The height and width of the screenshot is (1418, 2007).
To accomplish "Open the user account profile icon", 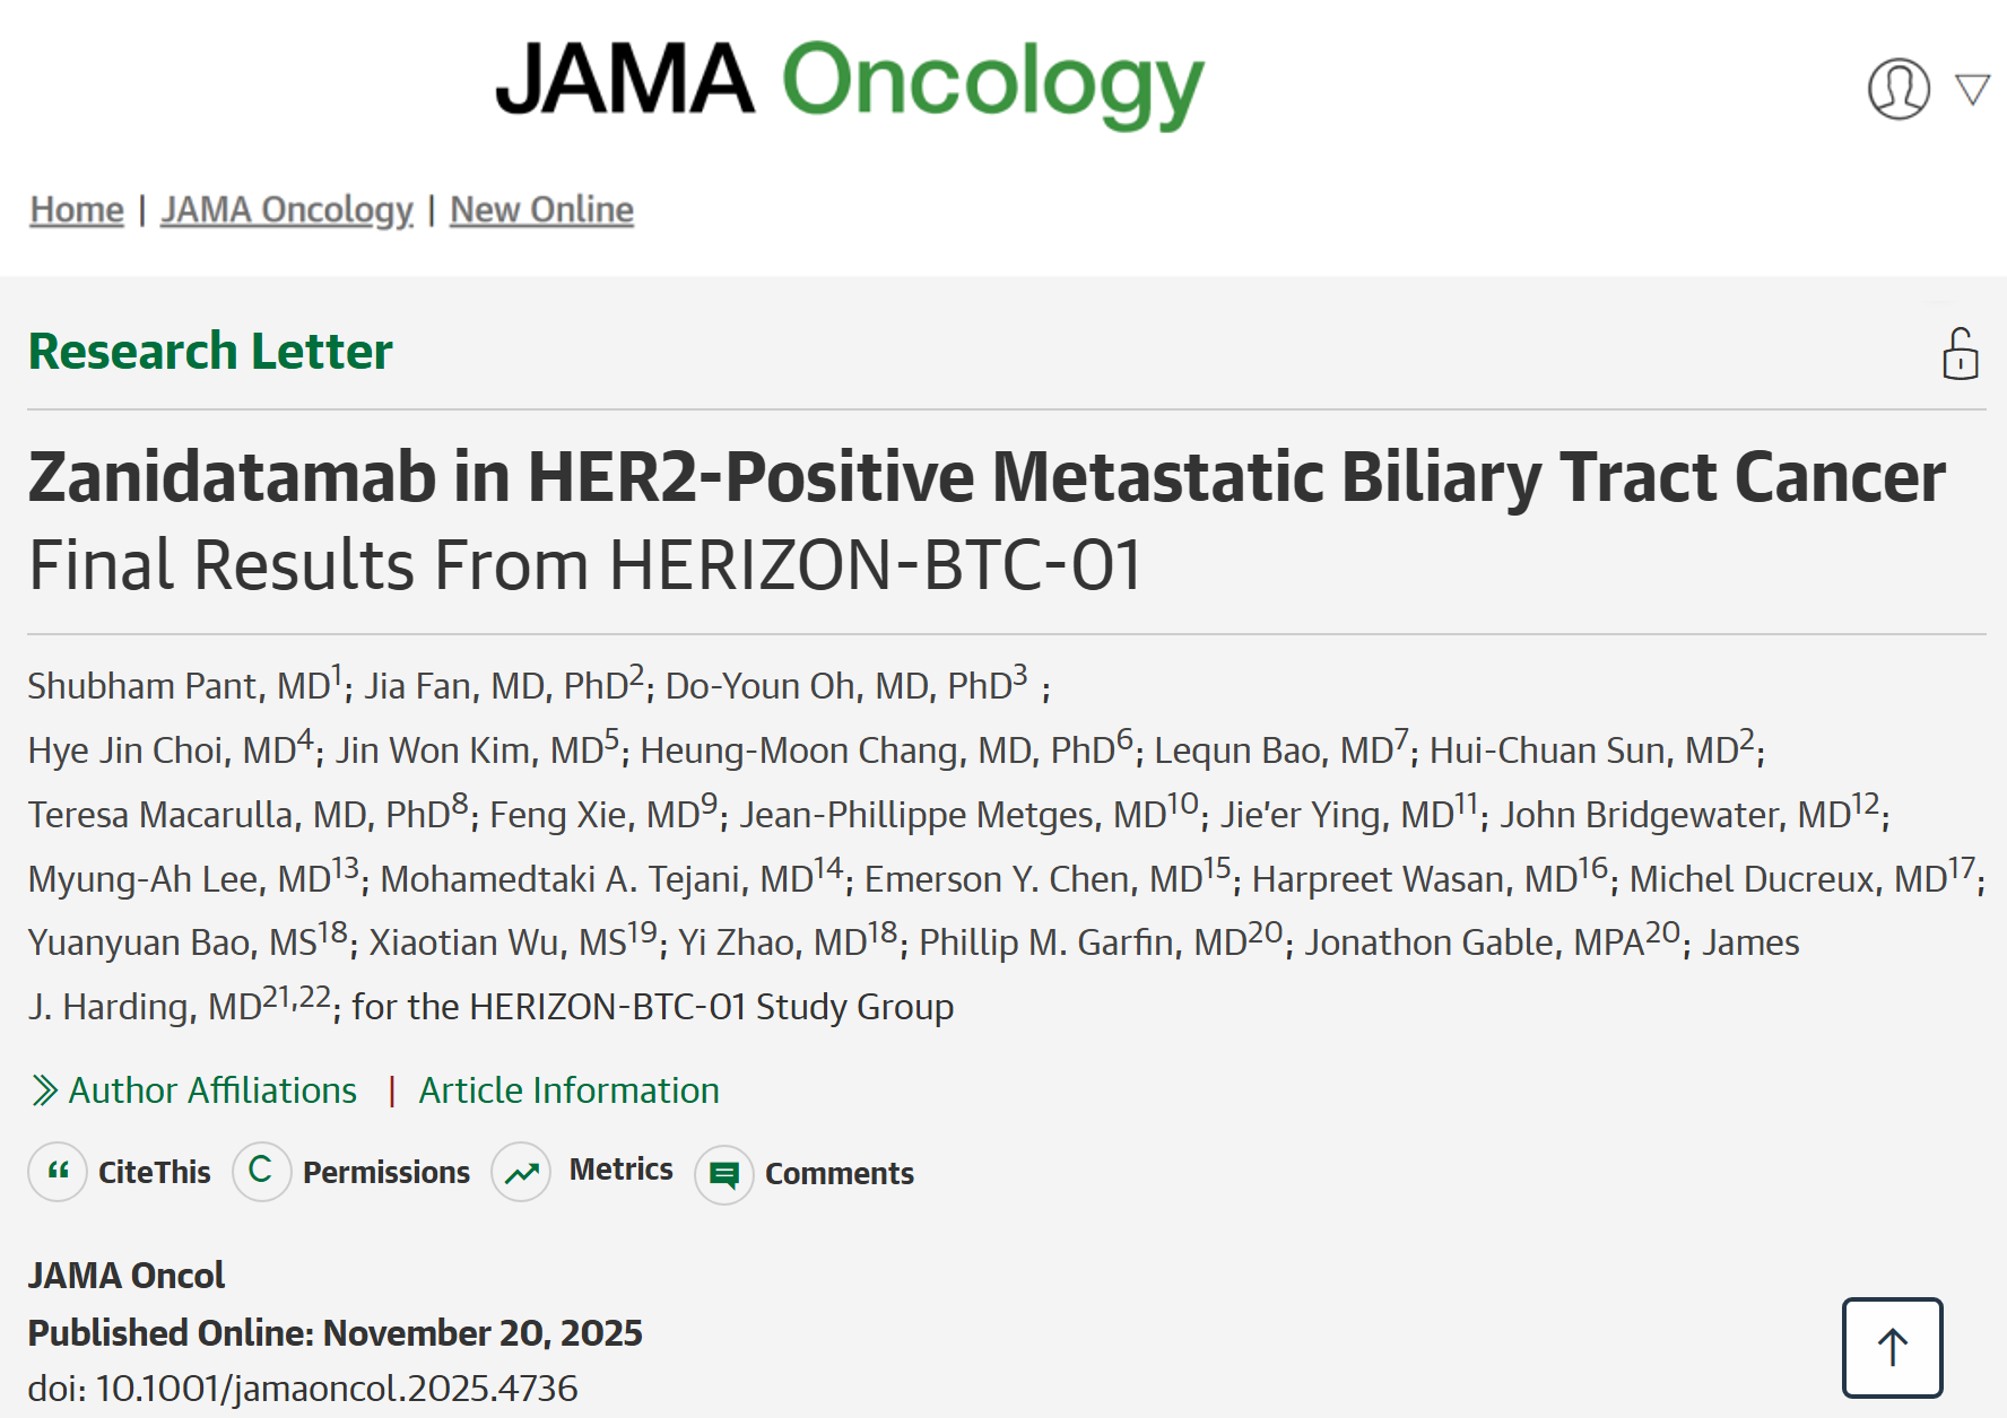I will click(x=1897, y=89).
